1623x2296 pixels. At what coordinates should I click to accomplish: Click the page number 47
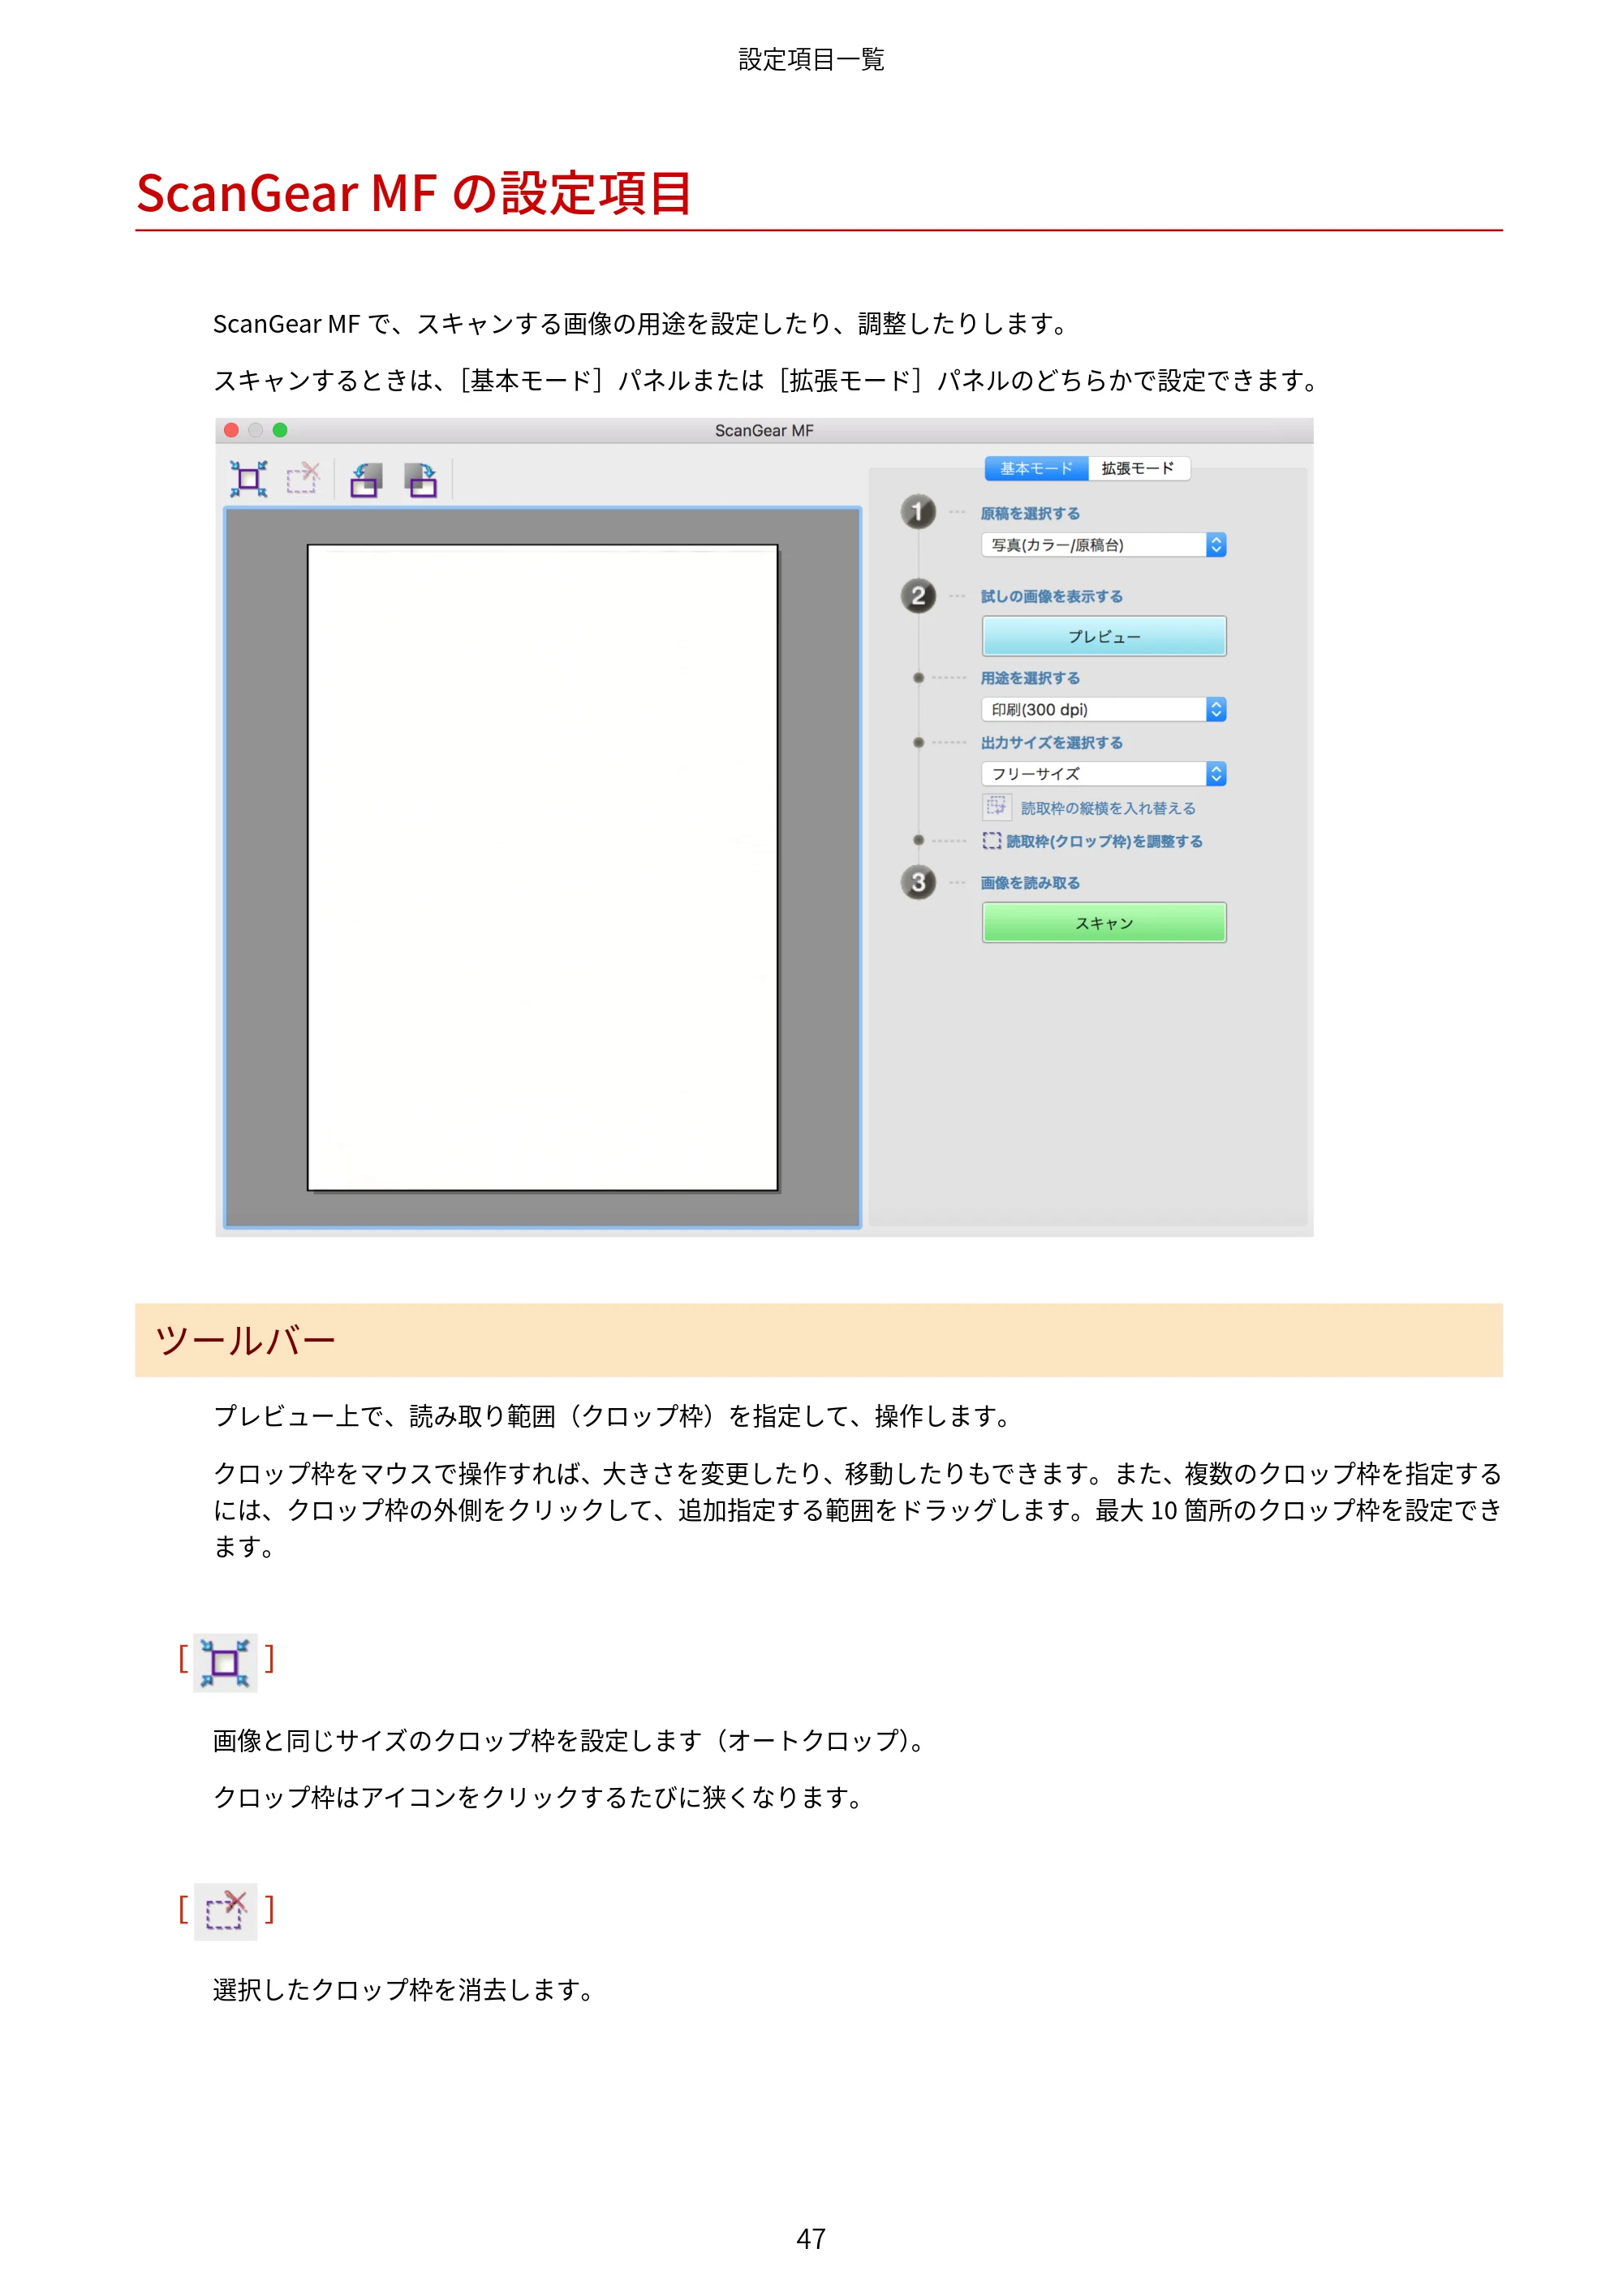pyautogui.click(x=811, y=2239)
